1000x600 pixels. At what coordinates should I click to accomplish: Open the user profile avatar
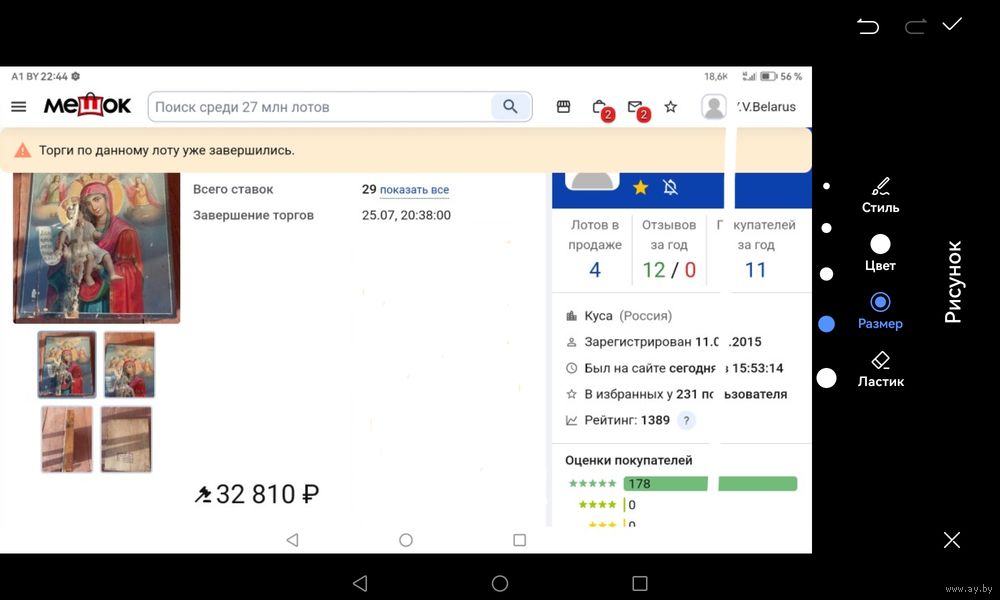pyautogui.click(x=714, y=106)
